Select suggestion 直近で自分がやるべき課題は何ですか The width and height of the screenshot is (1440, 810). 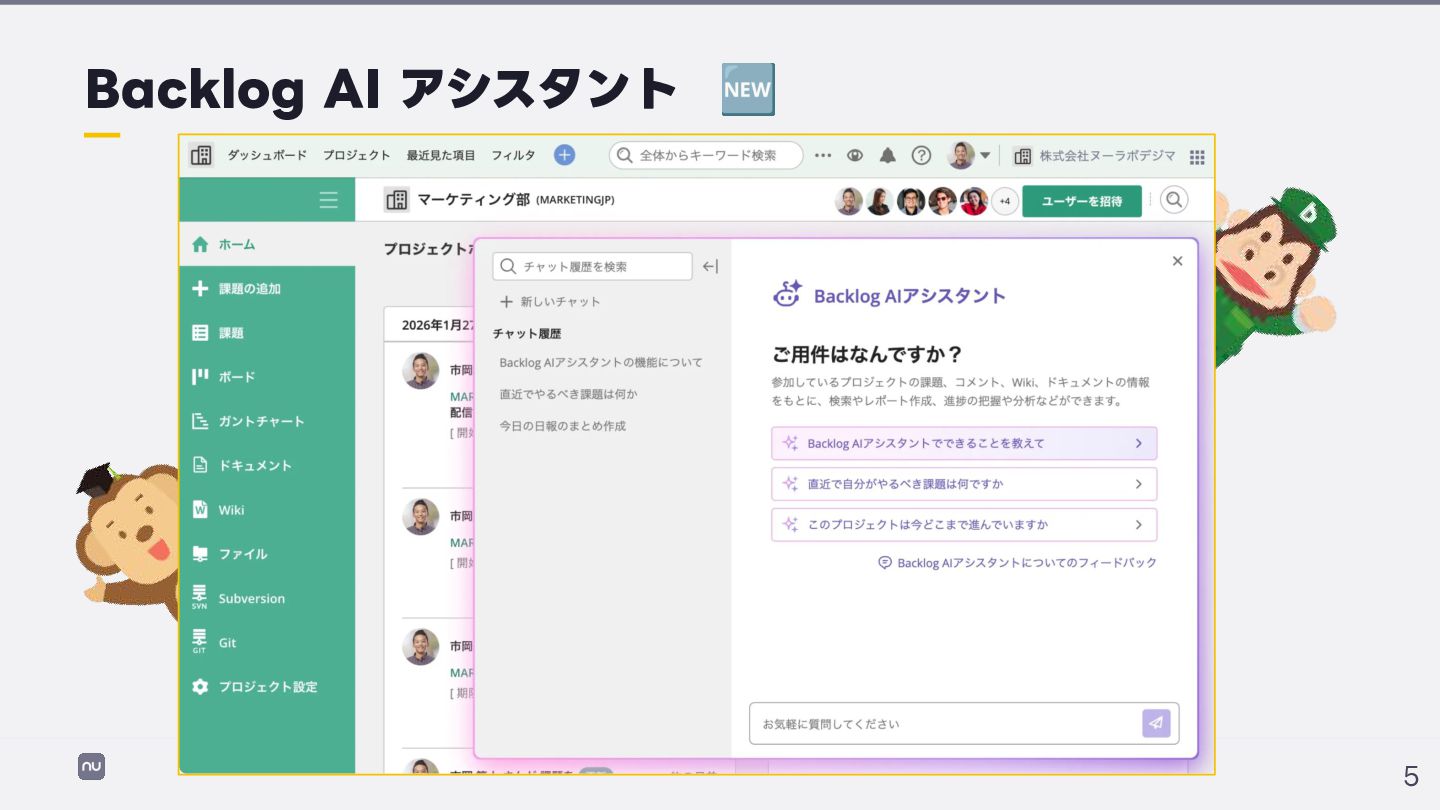tap(964, 484)
